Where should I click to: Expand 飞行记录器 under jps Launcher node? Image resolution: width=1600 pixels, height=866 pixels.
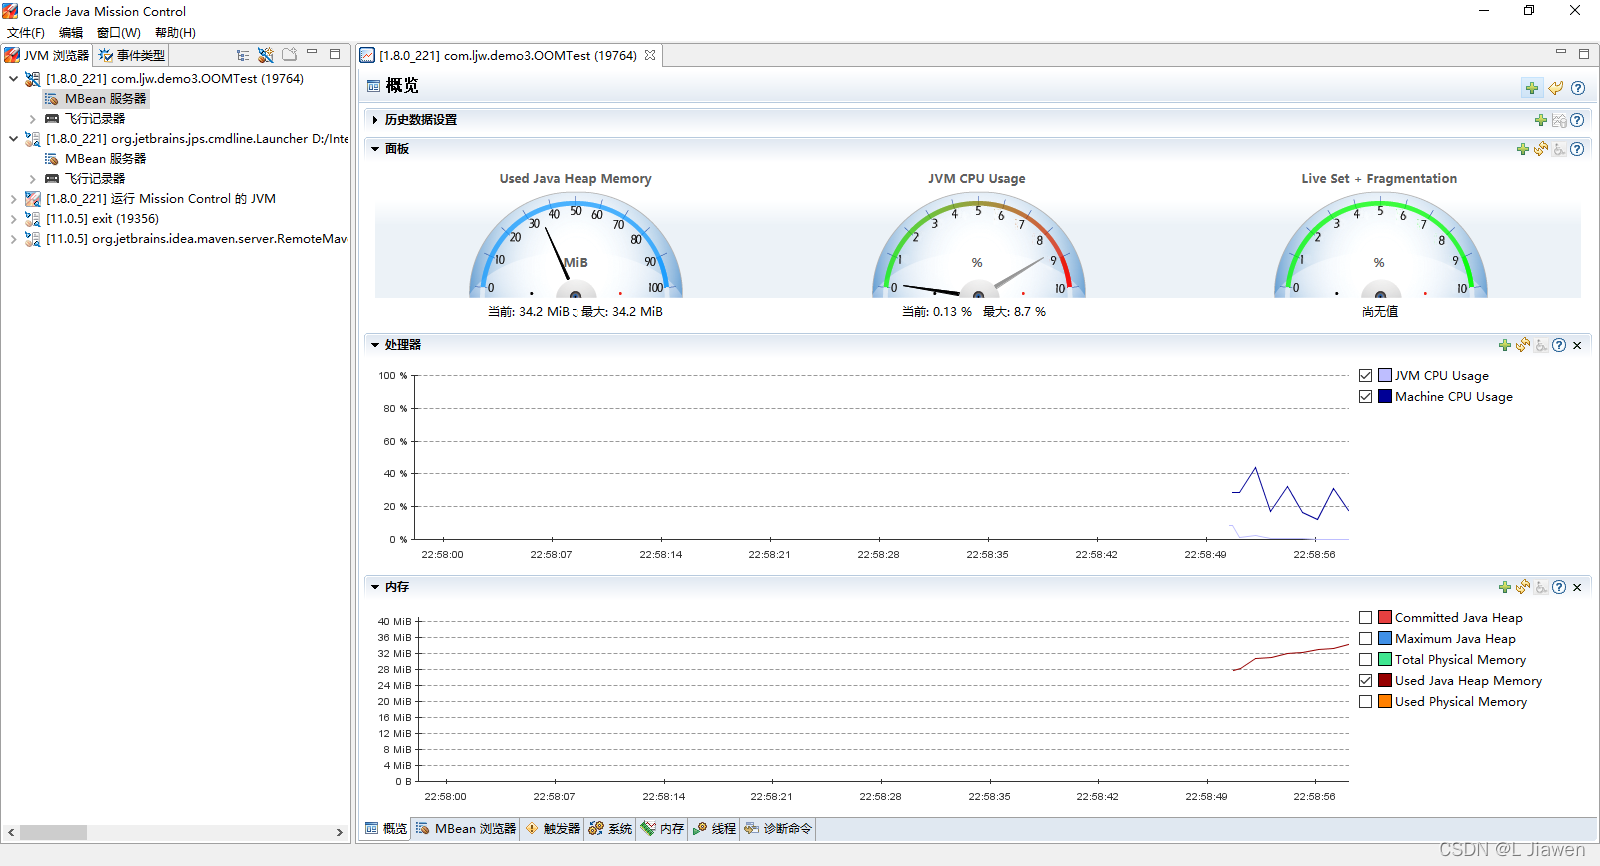33,179
